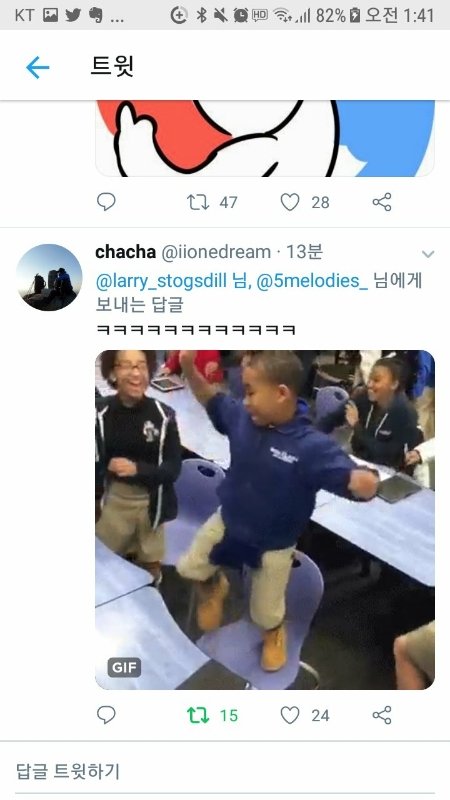Open tweet options chevron beside 13분
The image size is (450, 800).
coord(428,254)
